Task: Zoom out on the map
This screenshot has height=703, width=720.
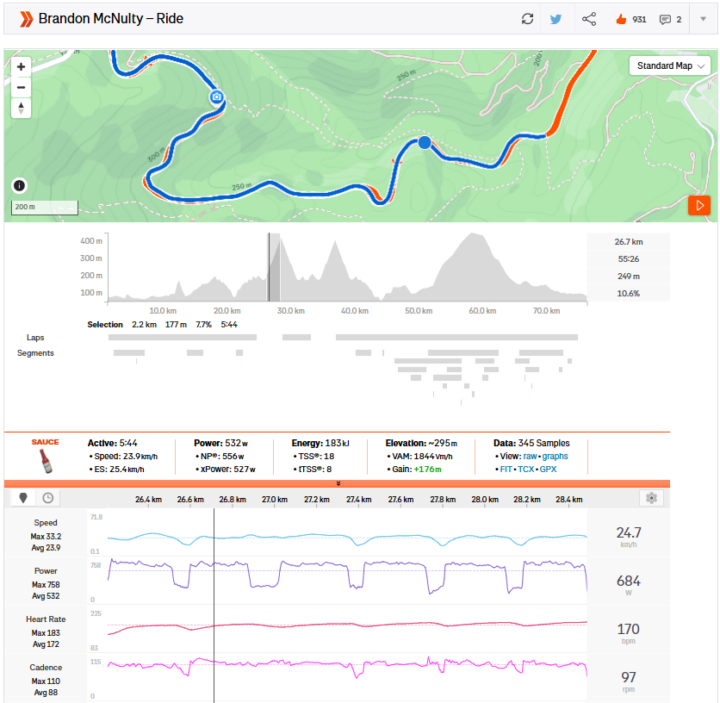Action: click(x=22, y=86)
